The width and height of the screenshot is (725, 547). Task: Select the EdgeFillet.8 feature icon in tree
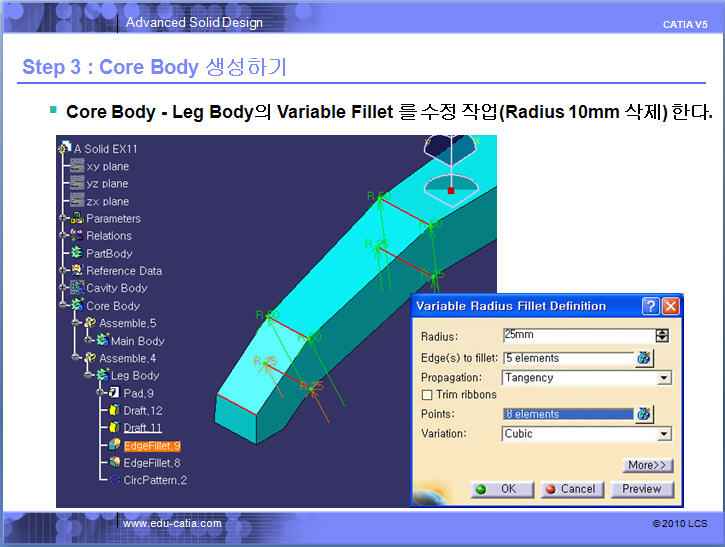point(115,463)
